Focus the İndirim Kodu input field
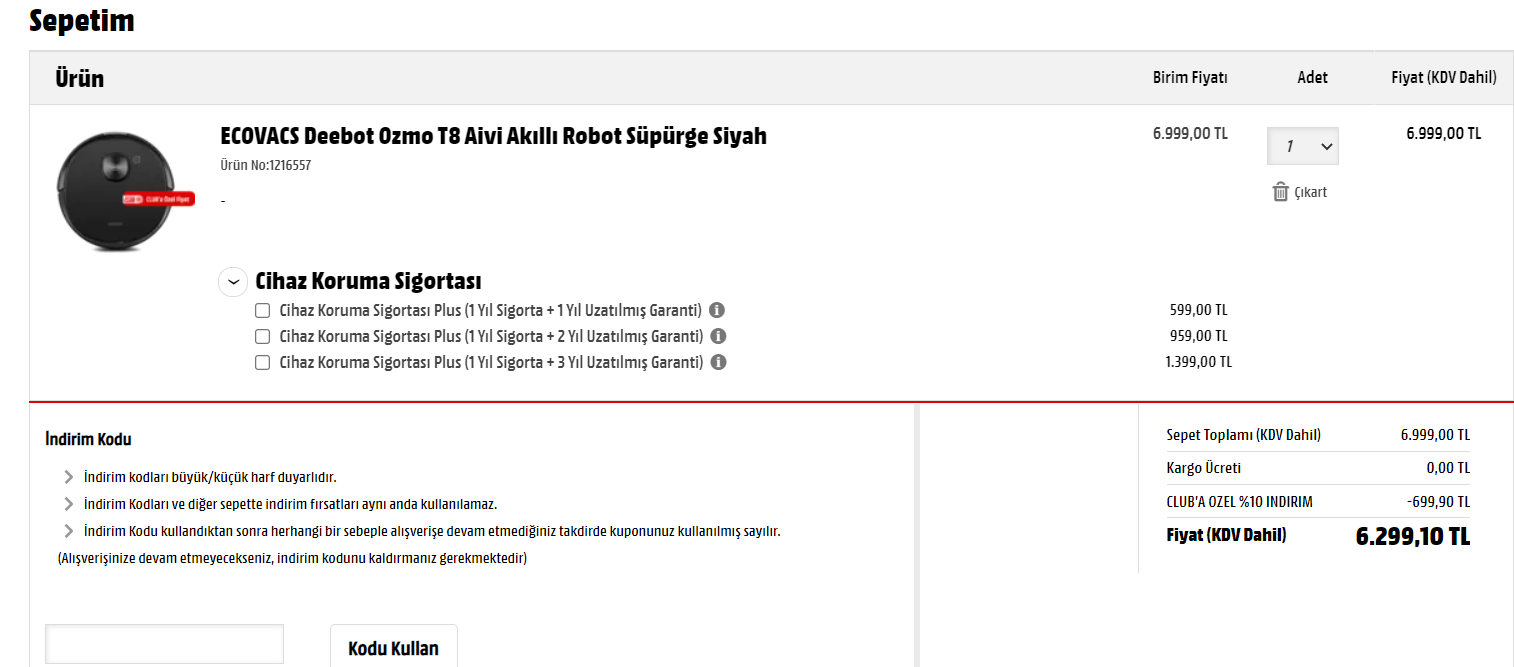Viewport: 1514px width, 667px height. [165, 644]
